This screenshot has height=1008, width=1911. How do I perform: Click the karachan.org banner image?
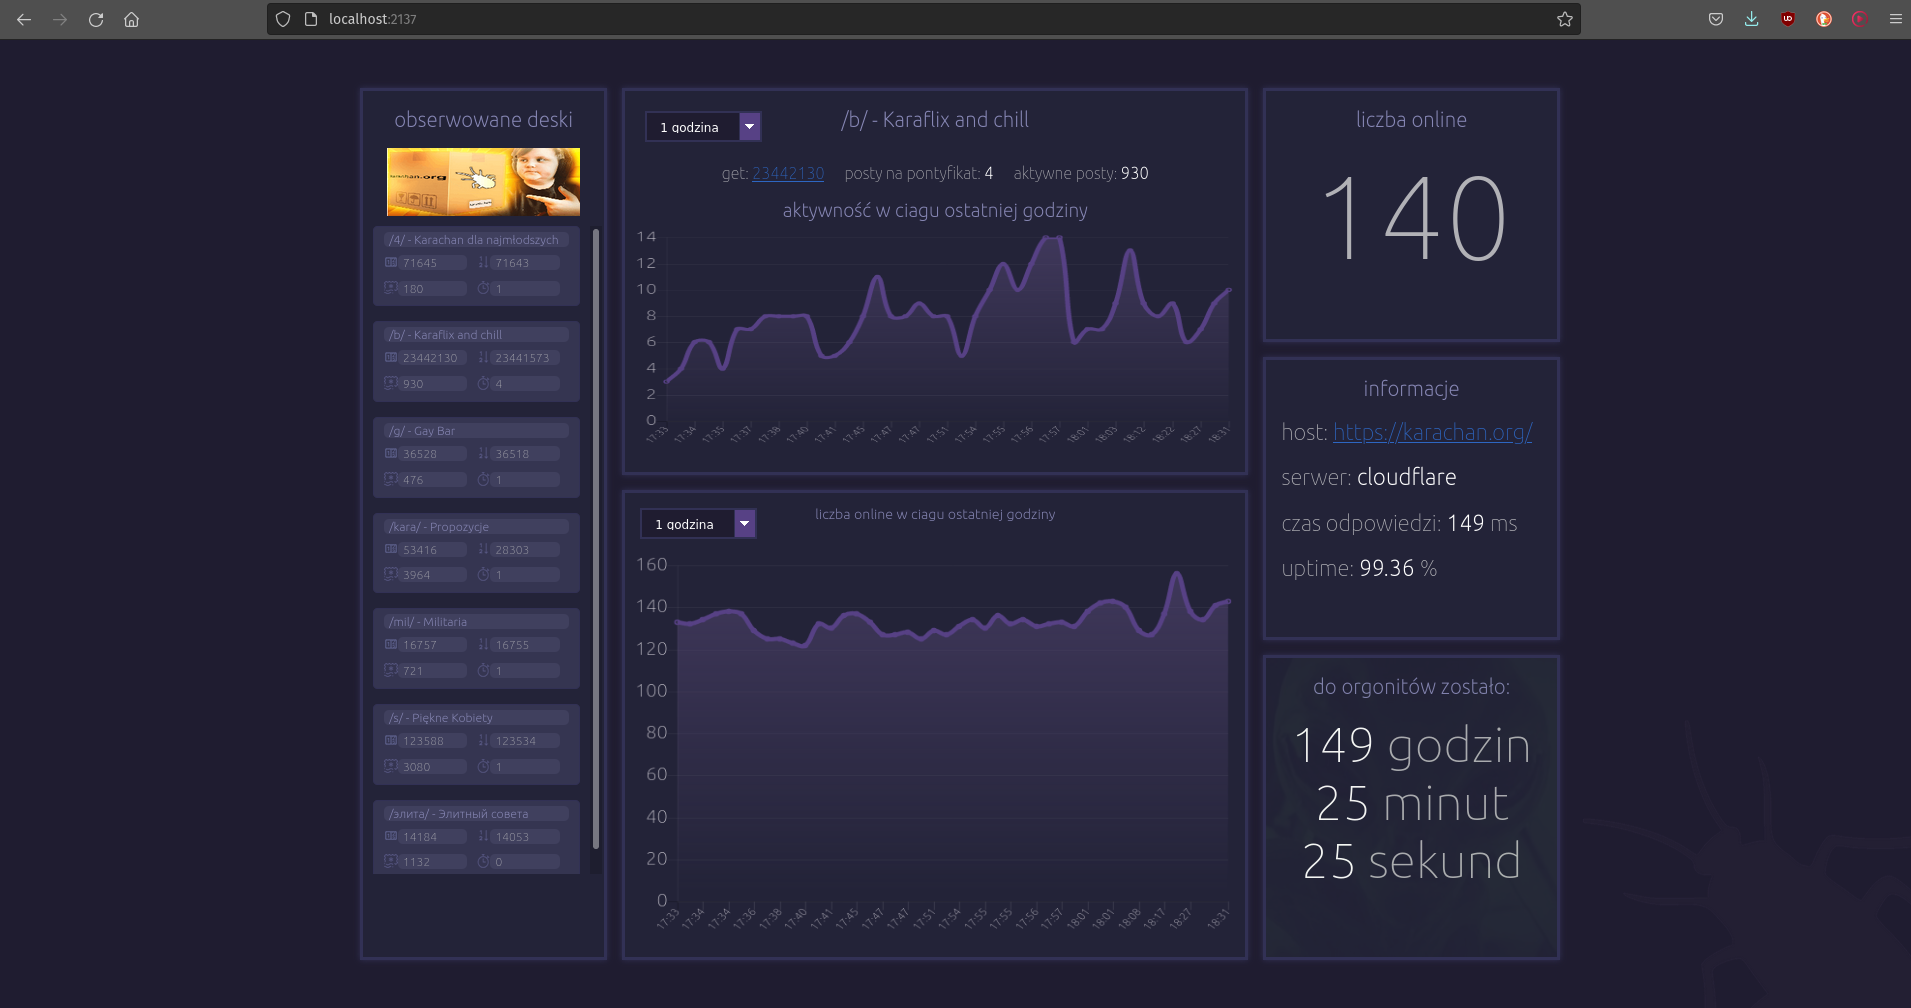pyautogui.click(x=483, y=182)
